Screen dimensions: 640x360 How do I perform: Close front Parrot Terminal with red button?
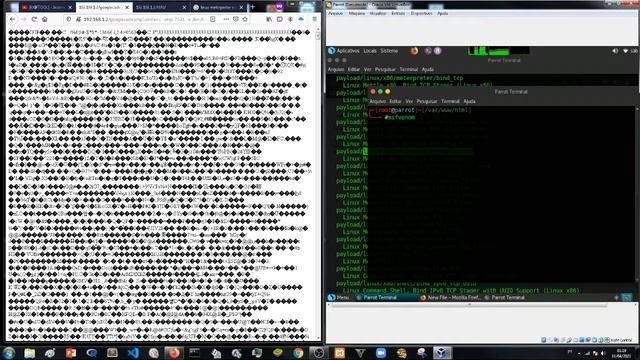[373, 91]
